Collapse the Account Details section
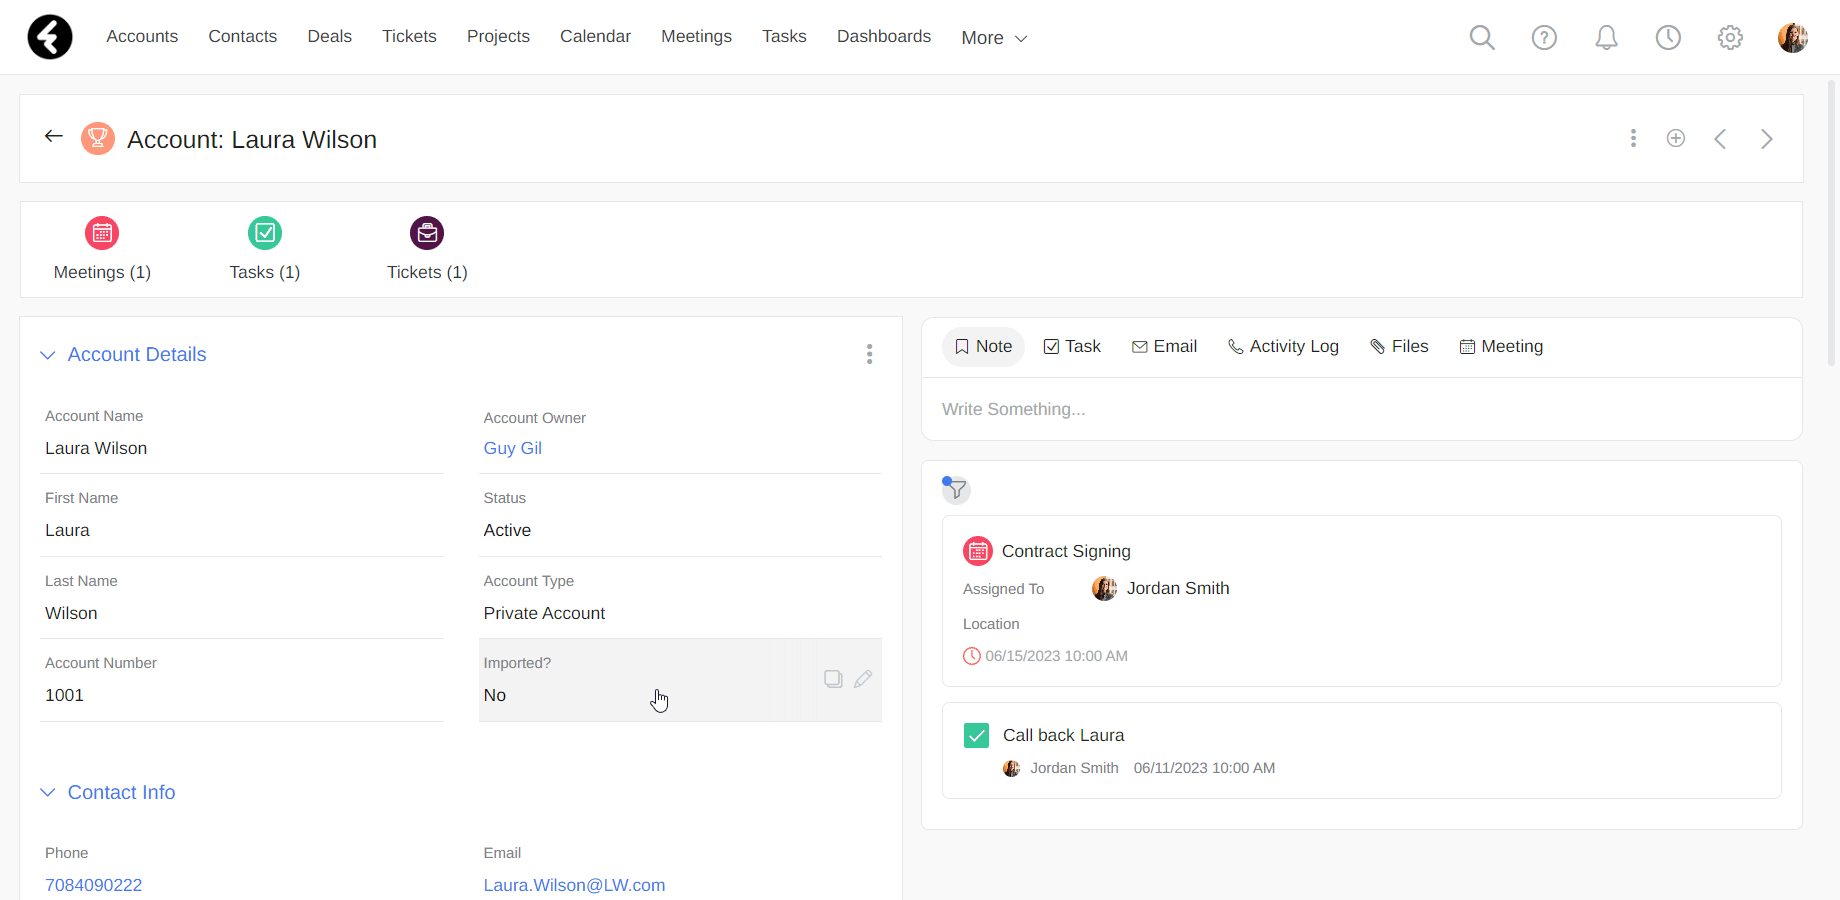The height and width of the screenshot is (900, 1840). pyautogui.click(x=47, y=355)
